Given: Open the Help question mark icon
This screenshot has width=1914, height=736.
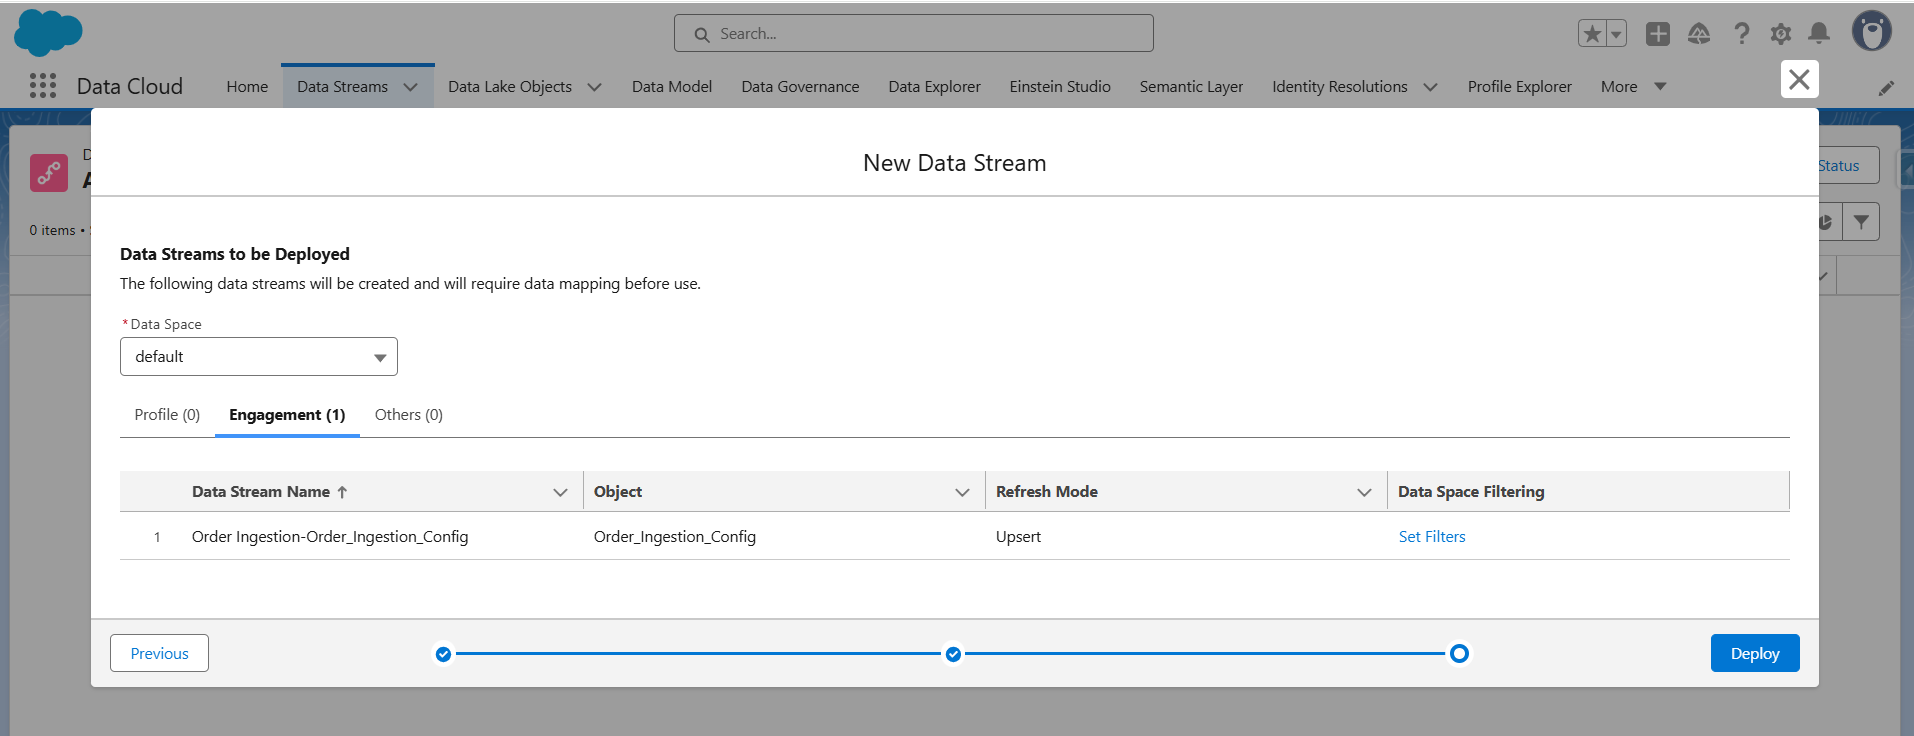Looking at the screenshot, I should pos(1741,34).
